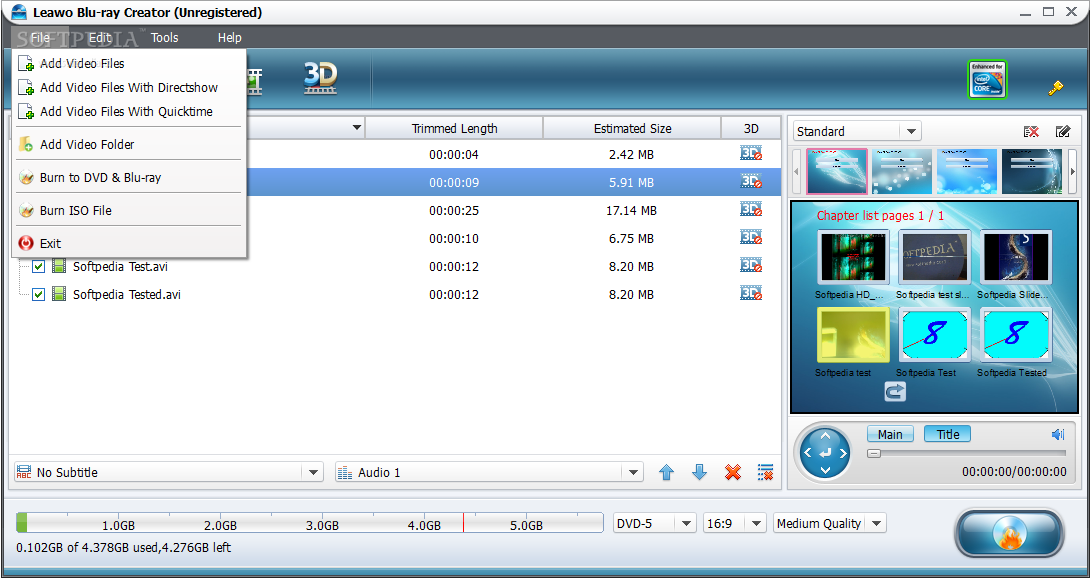Toggle checkbox for Softpedia Test.avi
The image size is (1090, 578).
coord(38,266)
